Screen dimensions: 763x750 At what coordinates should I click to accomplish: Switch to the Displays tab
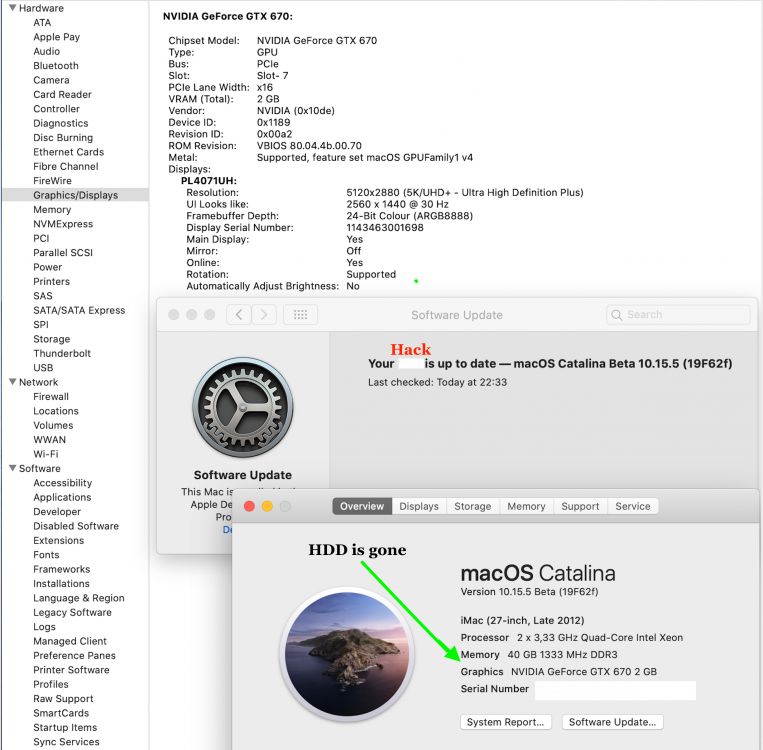pyautogui.click(x=419, y=506)
